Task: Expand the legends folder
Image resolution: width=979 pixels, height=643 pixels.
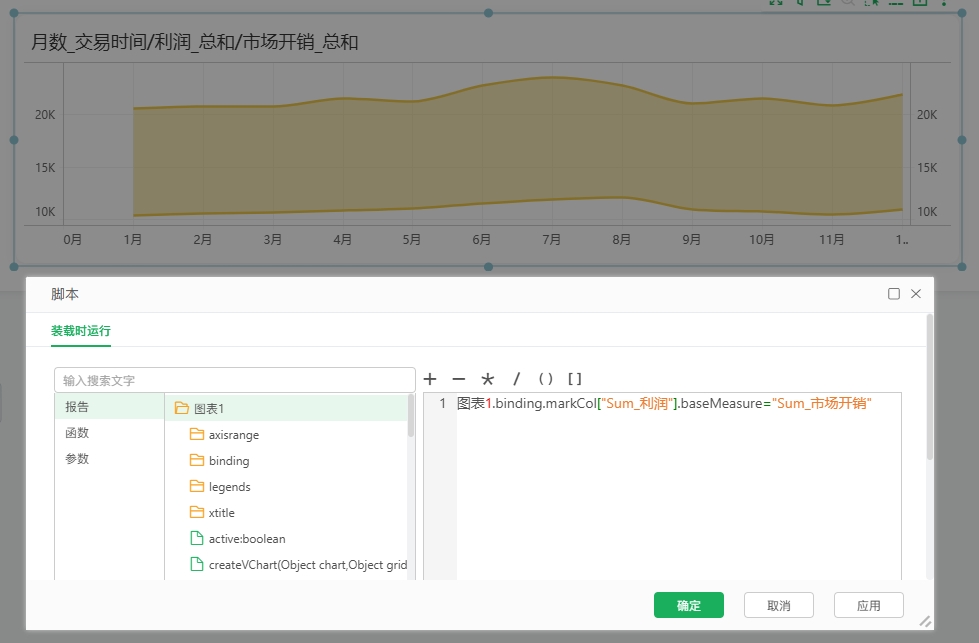Action: pyautogui.click(x=229, y=487)
